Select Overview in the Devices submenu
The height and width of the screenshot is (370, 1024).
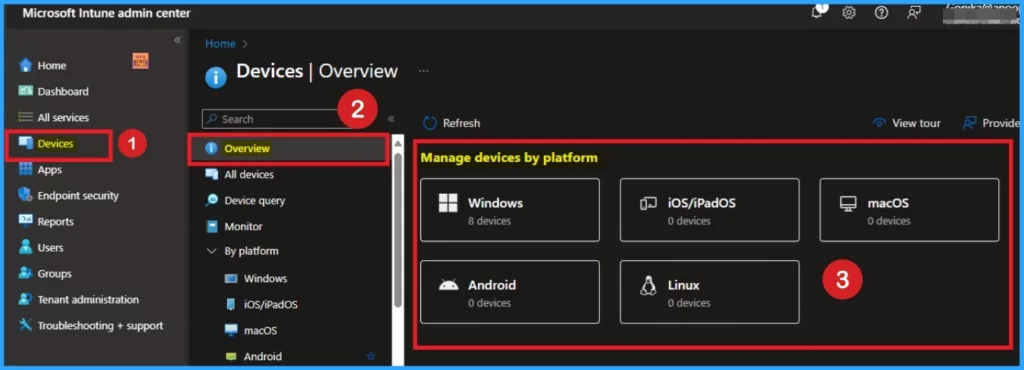[288, 148]
